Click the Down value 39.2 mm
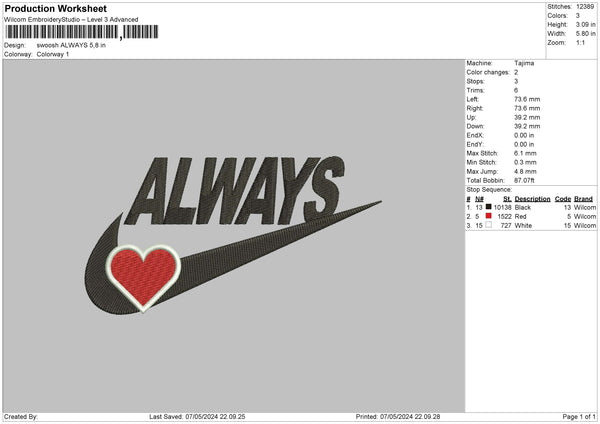 (x=527, y=126)
